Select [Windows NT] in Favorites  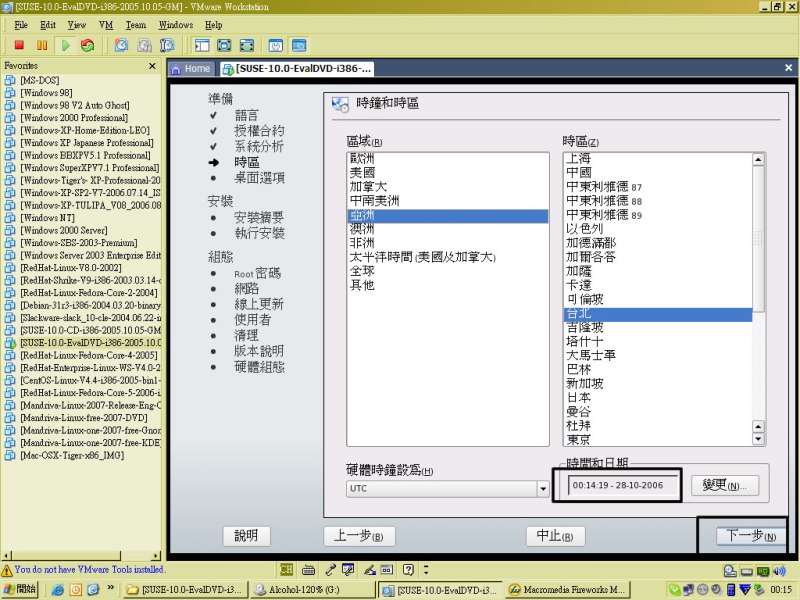[x=47, y=218]
